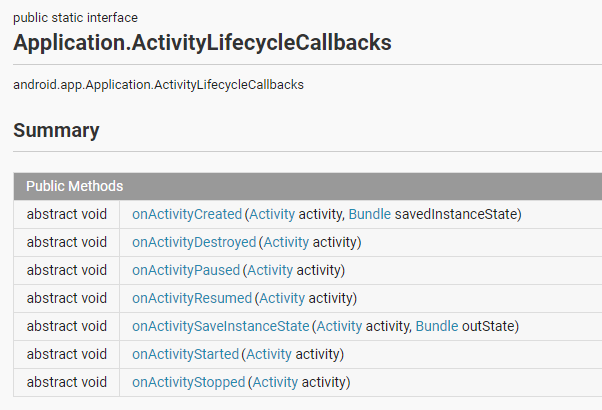Click the onActivityPaused method link
This screenshot has height=410, width=602.
186,270
